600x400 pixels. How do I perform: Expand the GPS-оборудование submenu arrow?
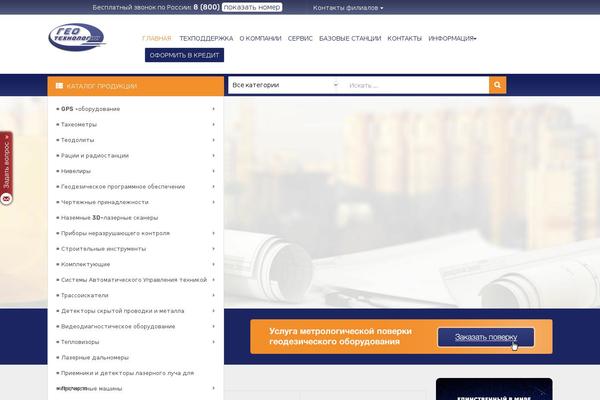pos(214,109)
